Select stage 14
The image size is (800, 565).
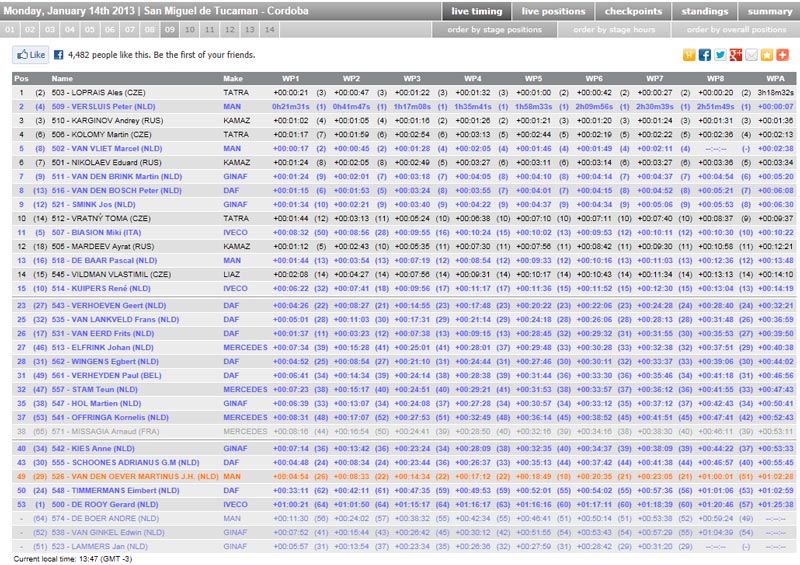pos(269,30)
